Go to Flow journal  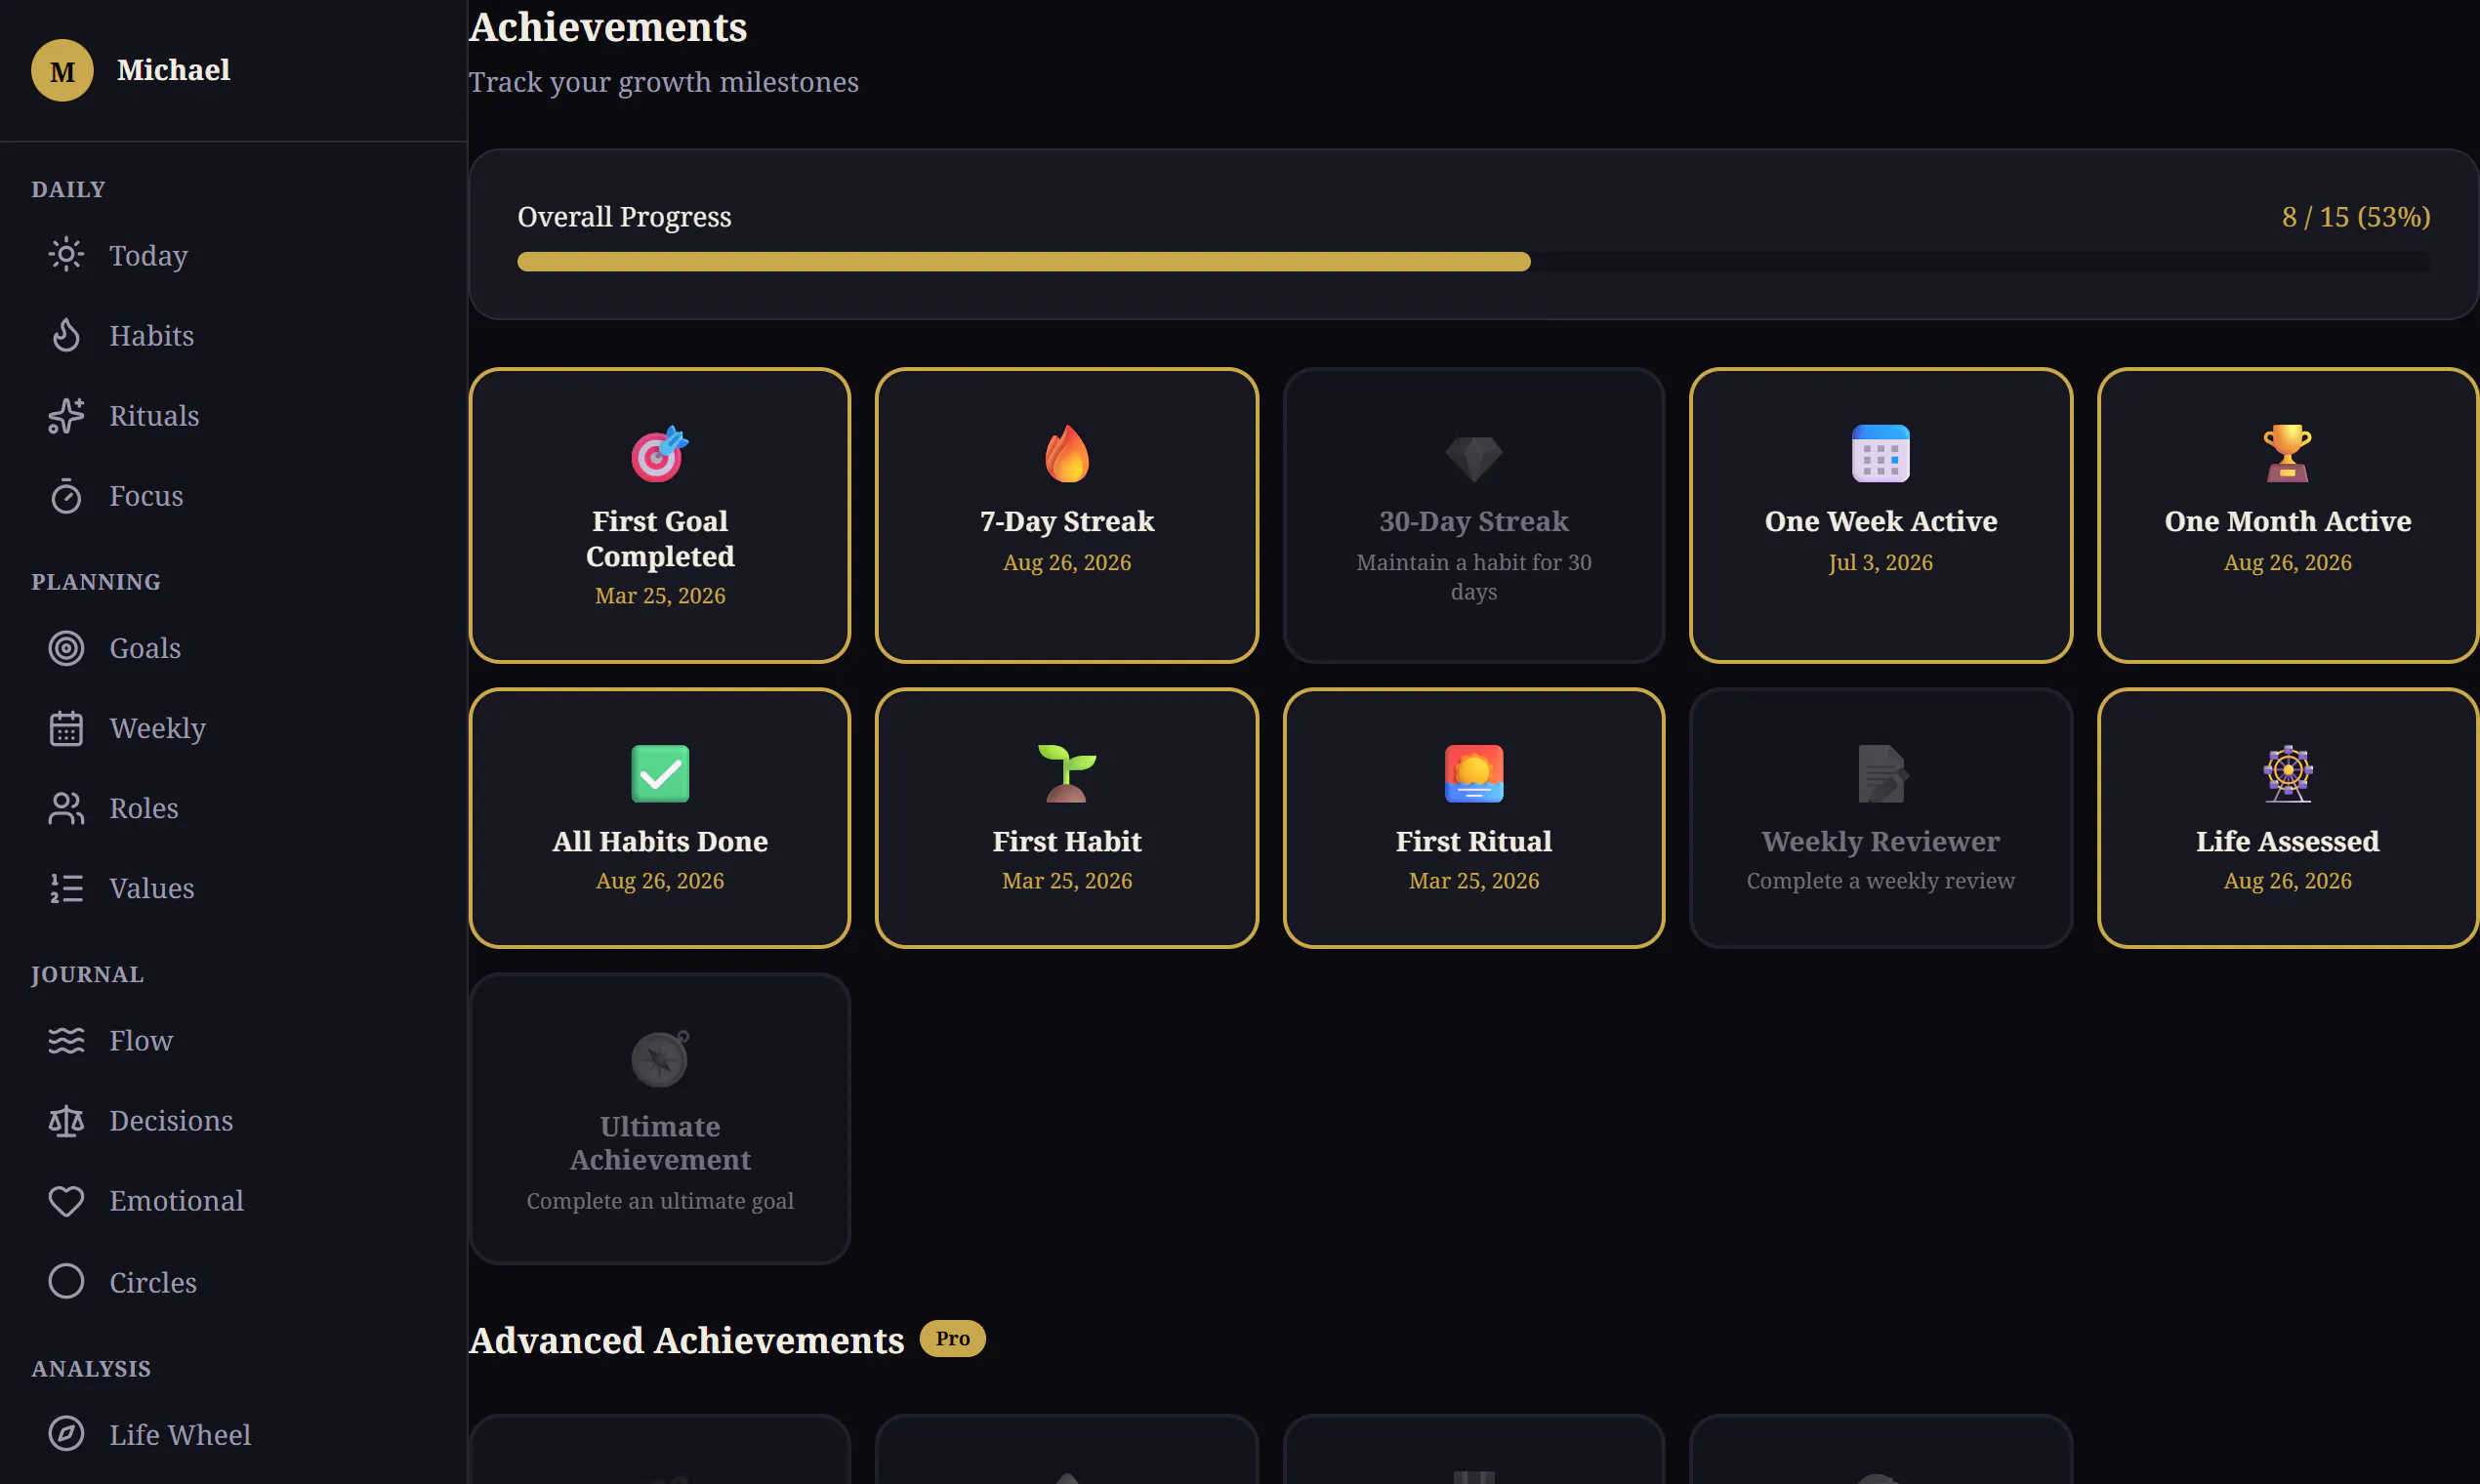click(x=234, y=1040)
